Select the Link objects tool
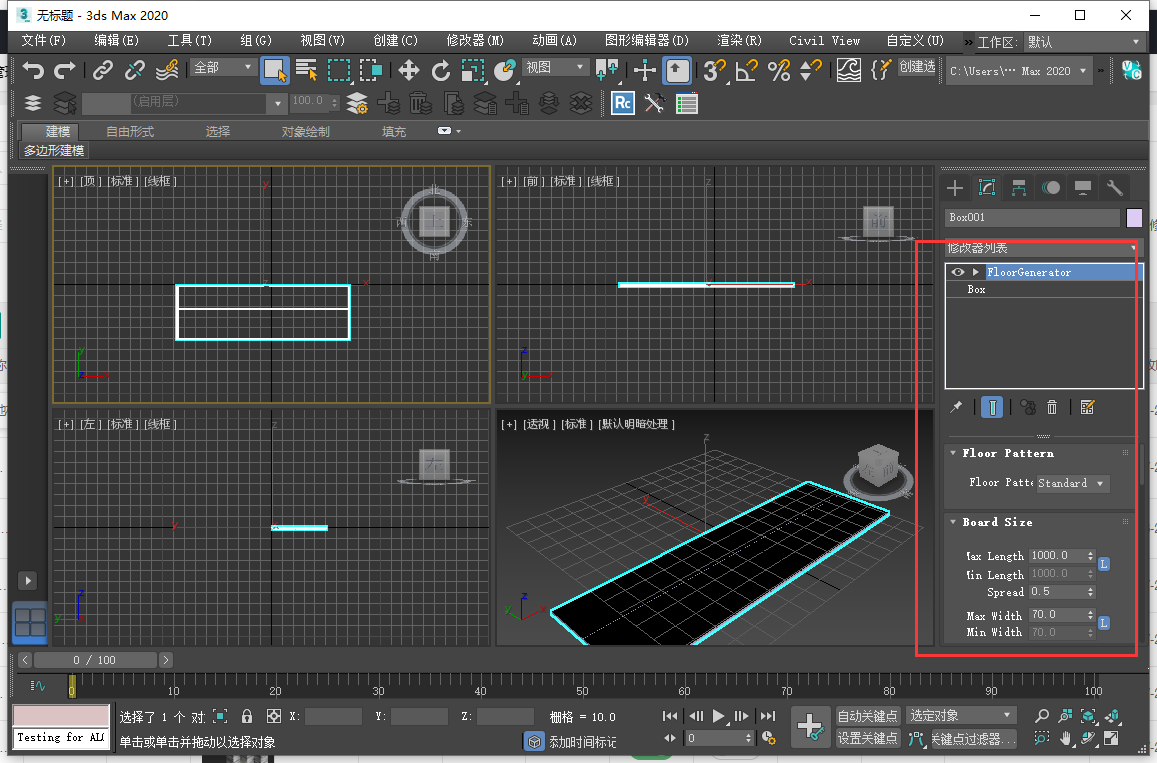Image resolution: width=1157 pixels, height=763 pixels. pyautogui.click(x=103, y=70)
